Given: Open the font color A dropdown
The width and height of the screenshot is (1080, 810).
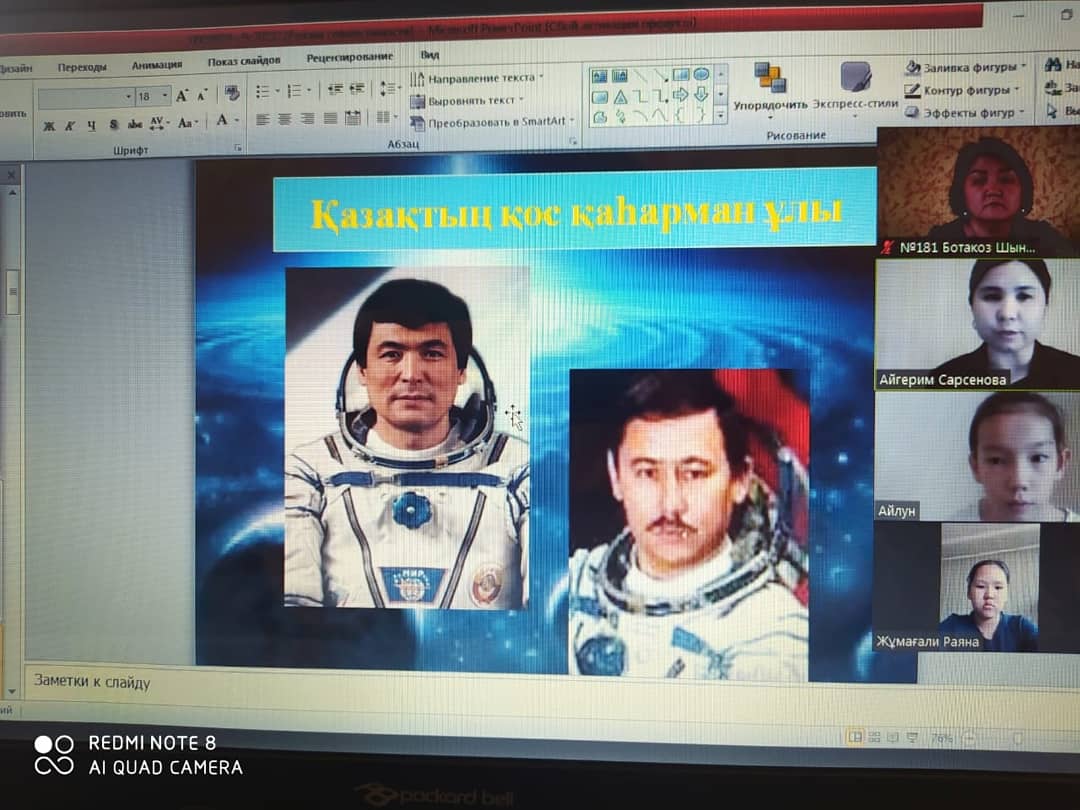Looking at the screenshot, I should pyautogui.click(x=236, y=121).
